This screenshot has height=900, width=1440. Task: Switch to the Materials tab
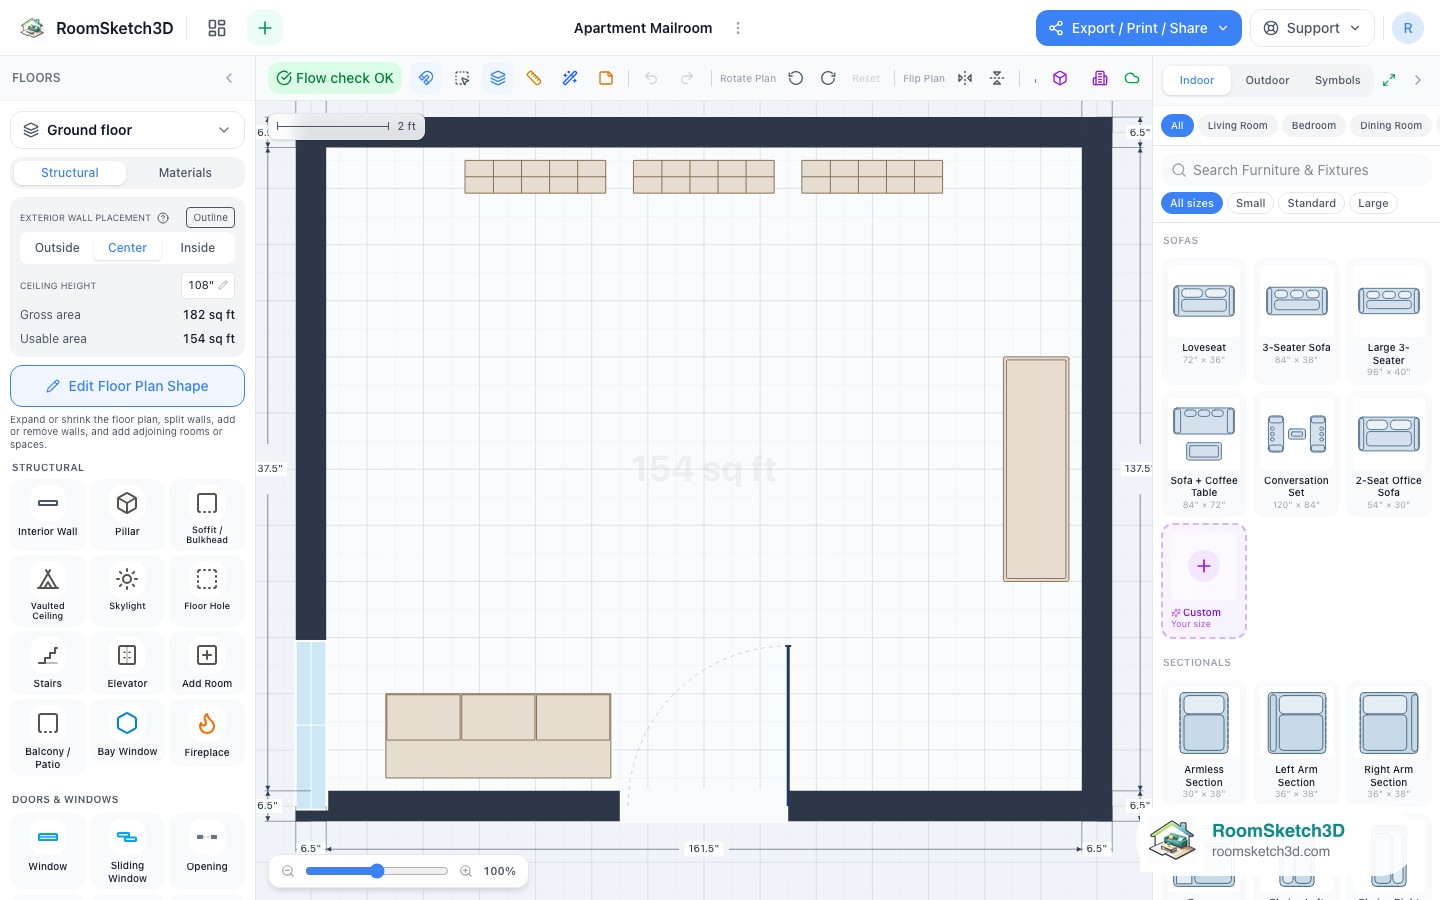185,173
